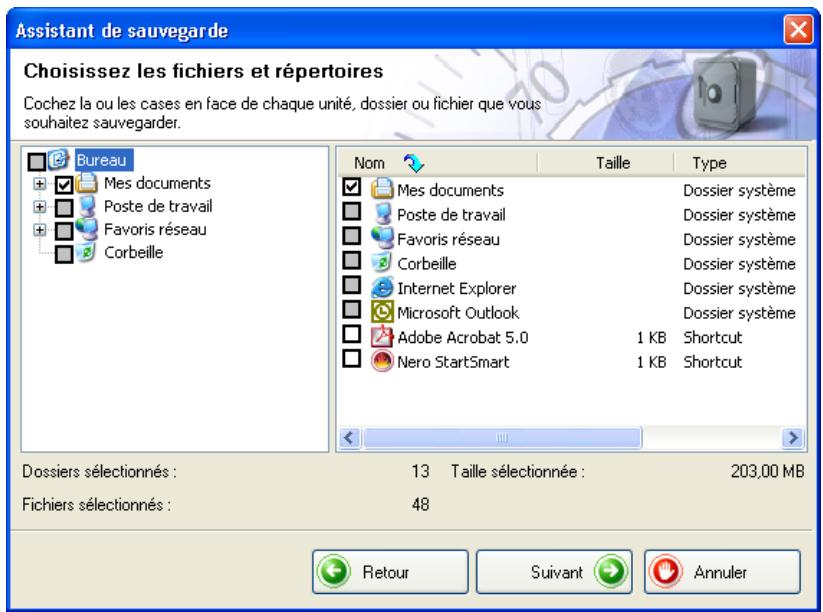Viewport: 823px width, 612px height.
Task: Click the Nero StartSmart icon
Action: (x=382, y=361)
